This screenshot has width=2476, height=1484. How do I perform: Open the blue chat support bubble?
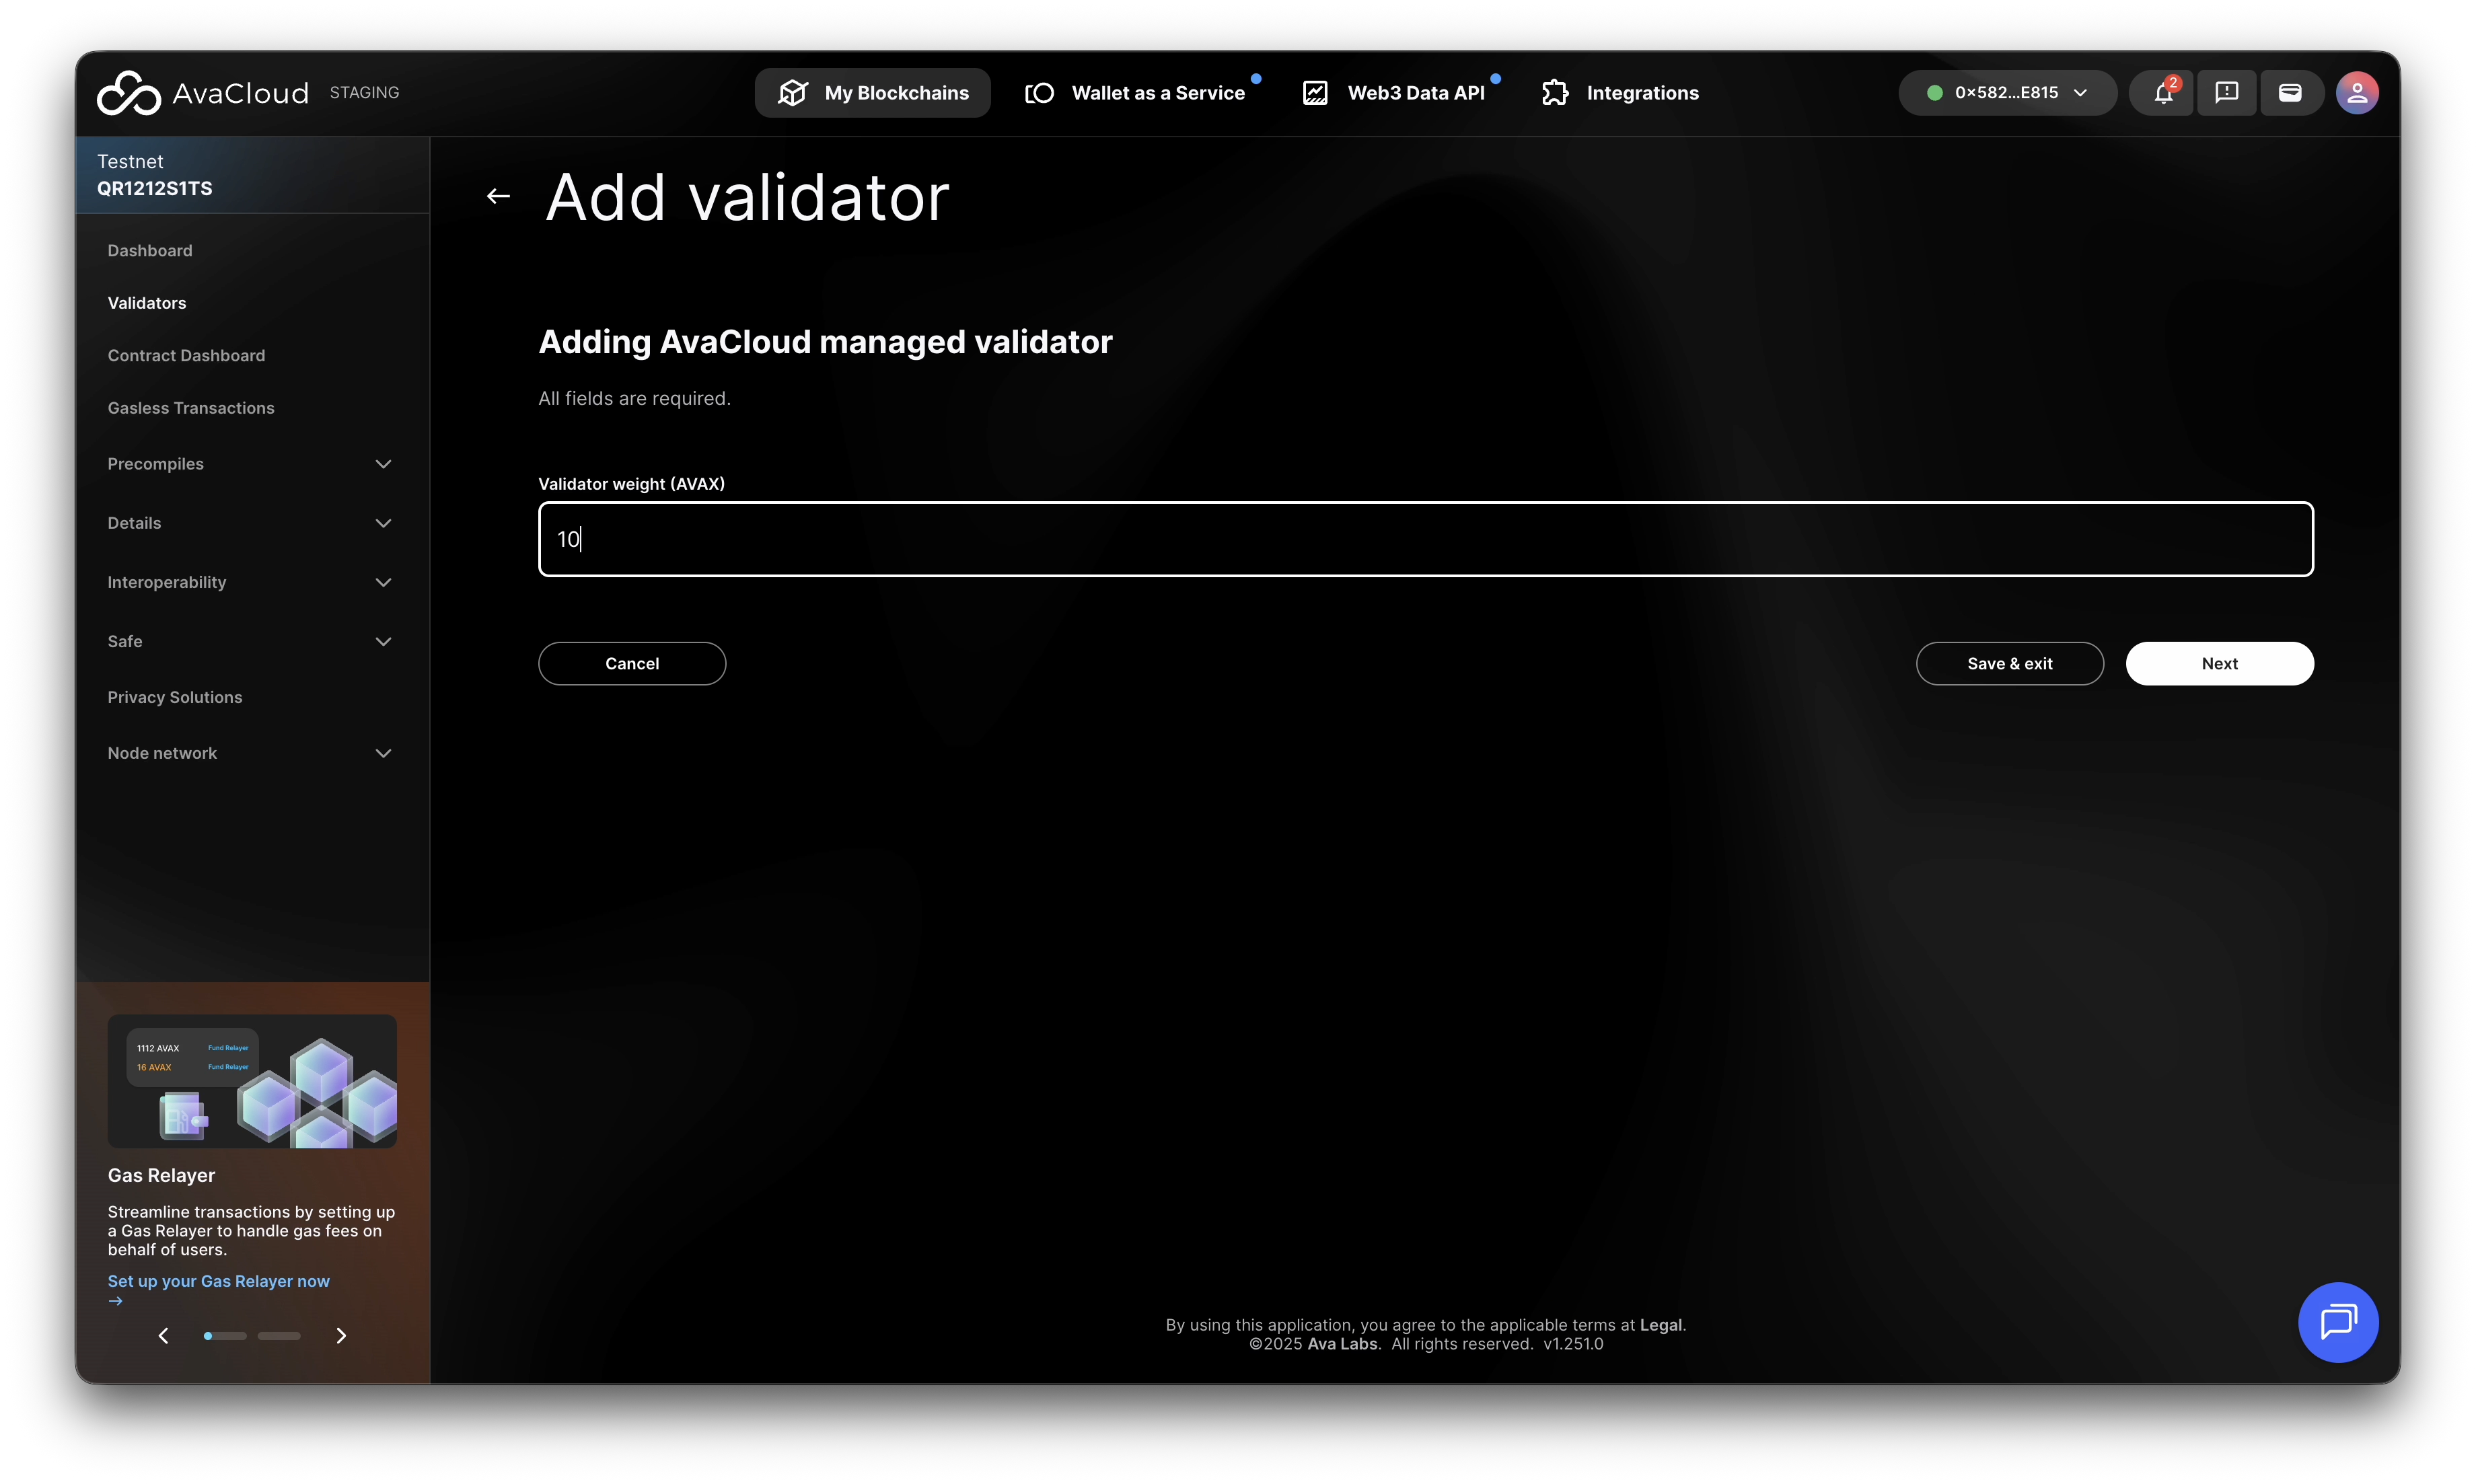(x=2337, y=1322)
